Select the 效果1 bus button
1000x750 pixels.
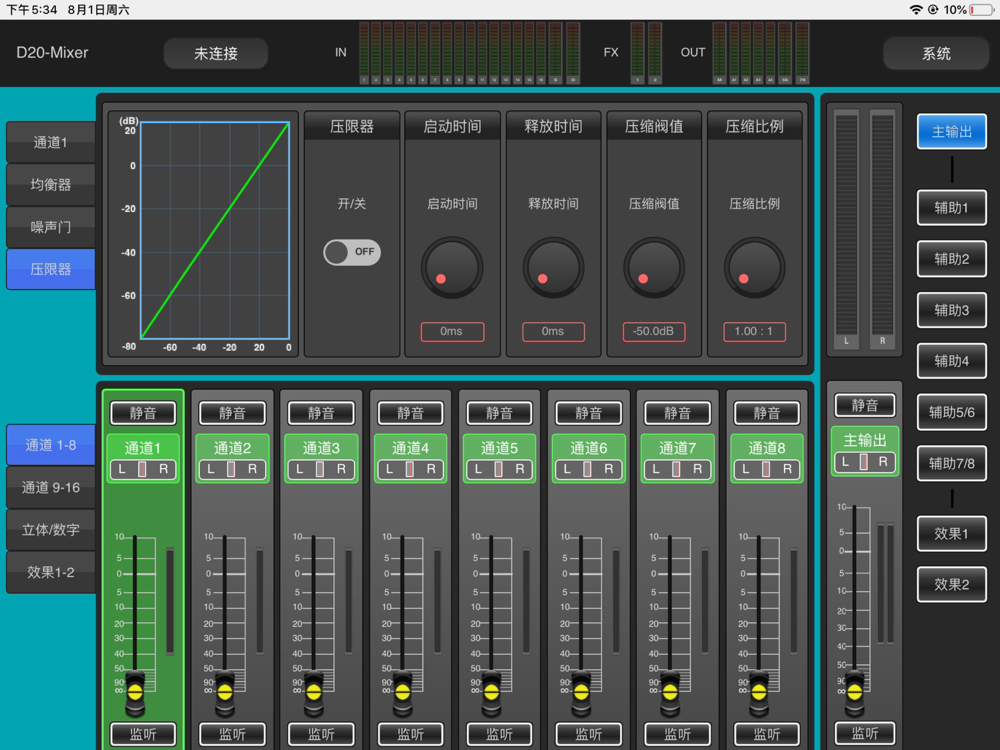[x=952, y=534]
